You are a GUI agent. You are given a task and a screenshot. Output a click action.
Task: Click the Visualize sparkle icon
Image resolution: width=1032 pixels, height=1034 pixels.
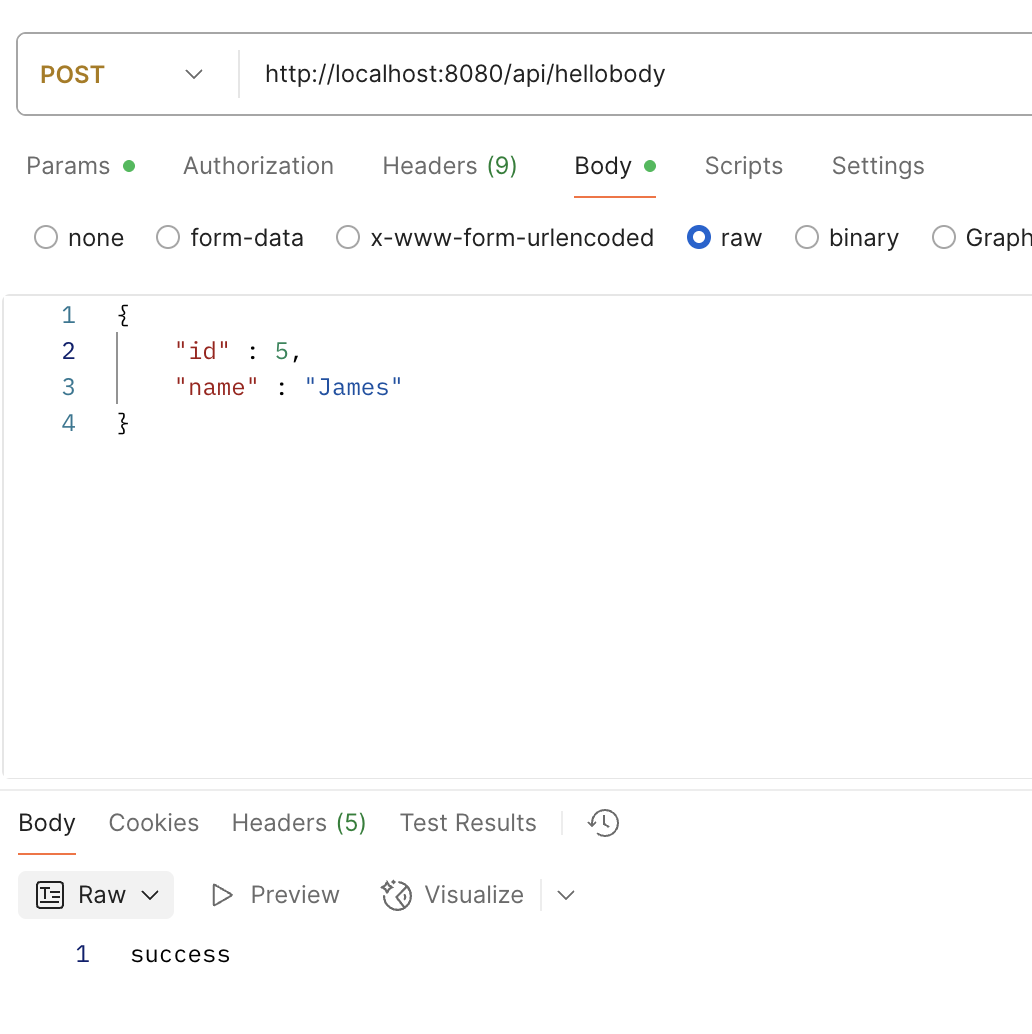tap(397, 895)
